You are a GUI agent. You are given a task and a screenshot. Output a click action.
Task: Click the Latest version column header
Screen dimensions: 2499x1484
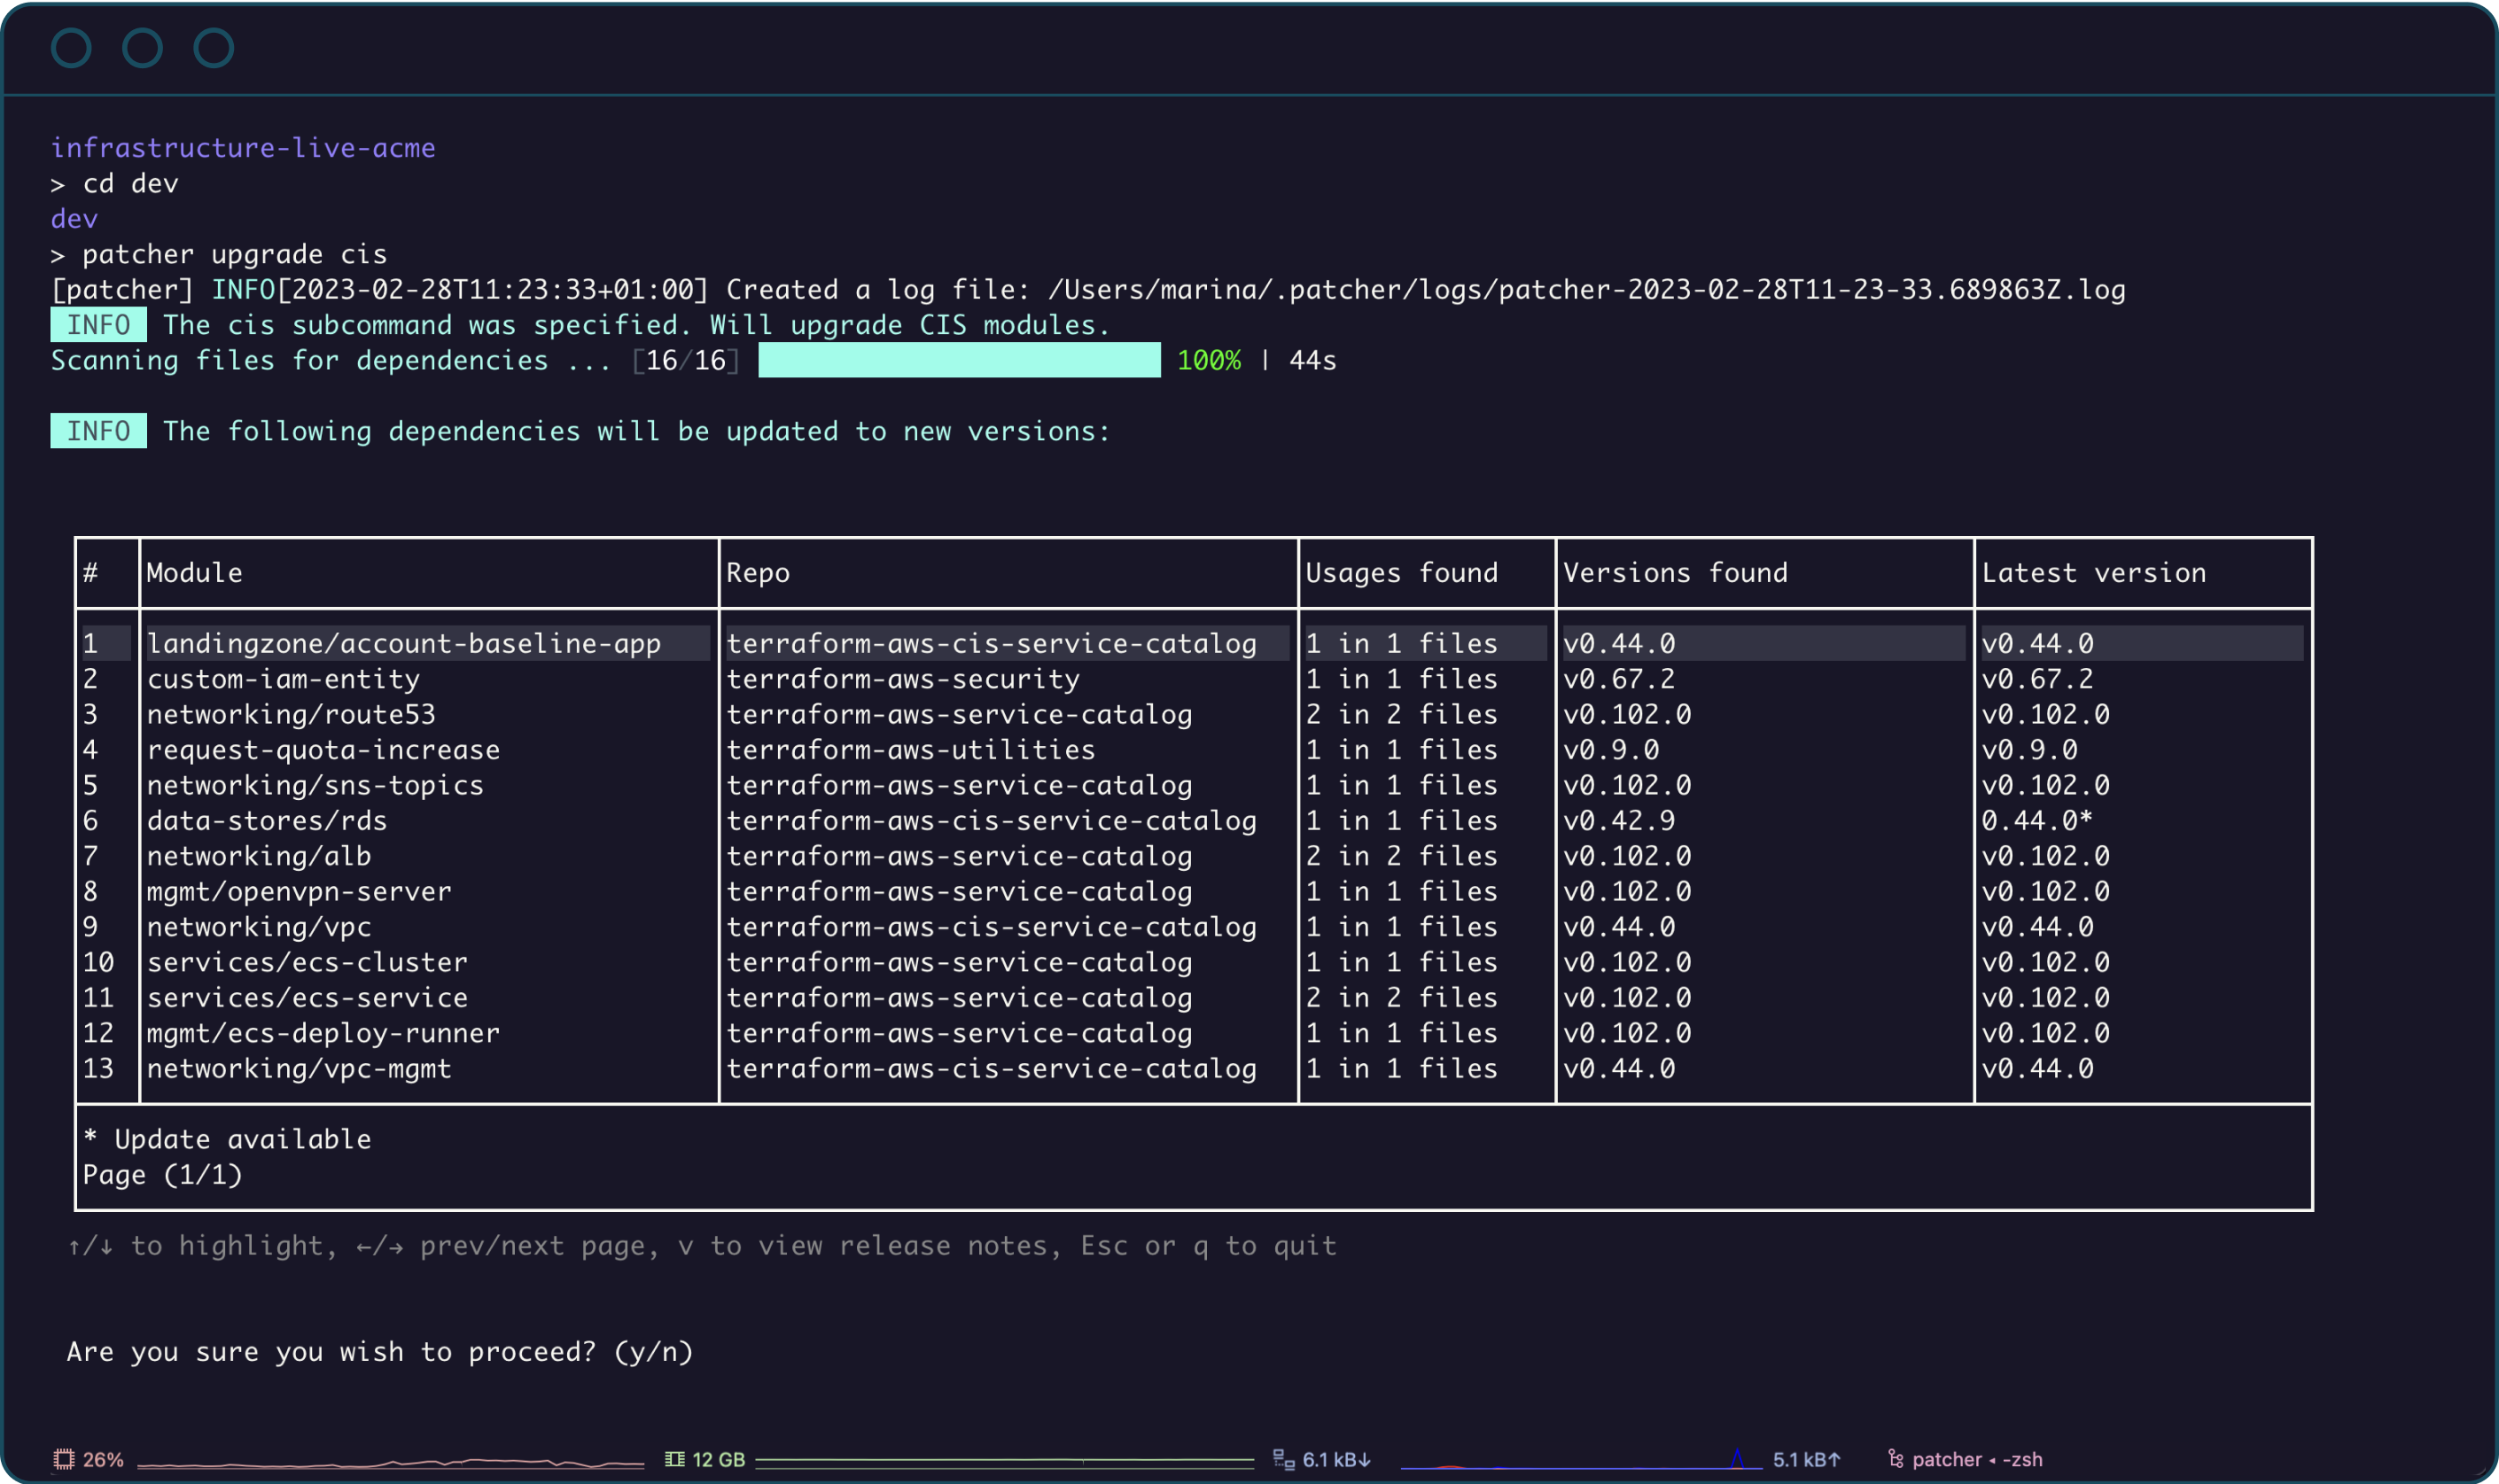coord(2094,573)
